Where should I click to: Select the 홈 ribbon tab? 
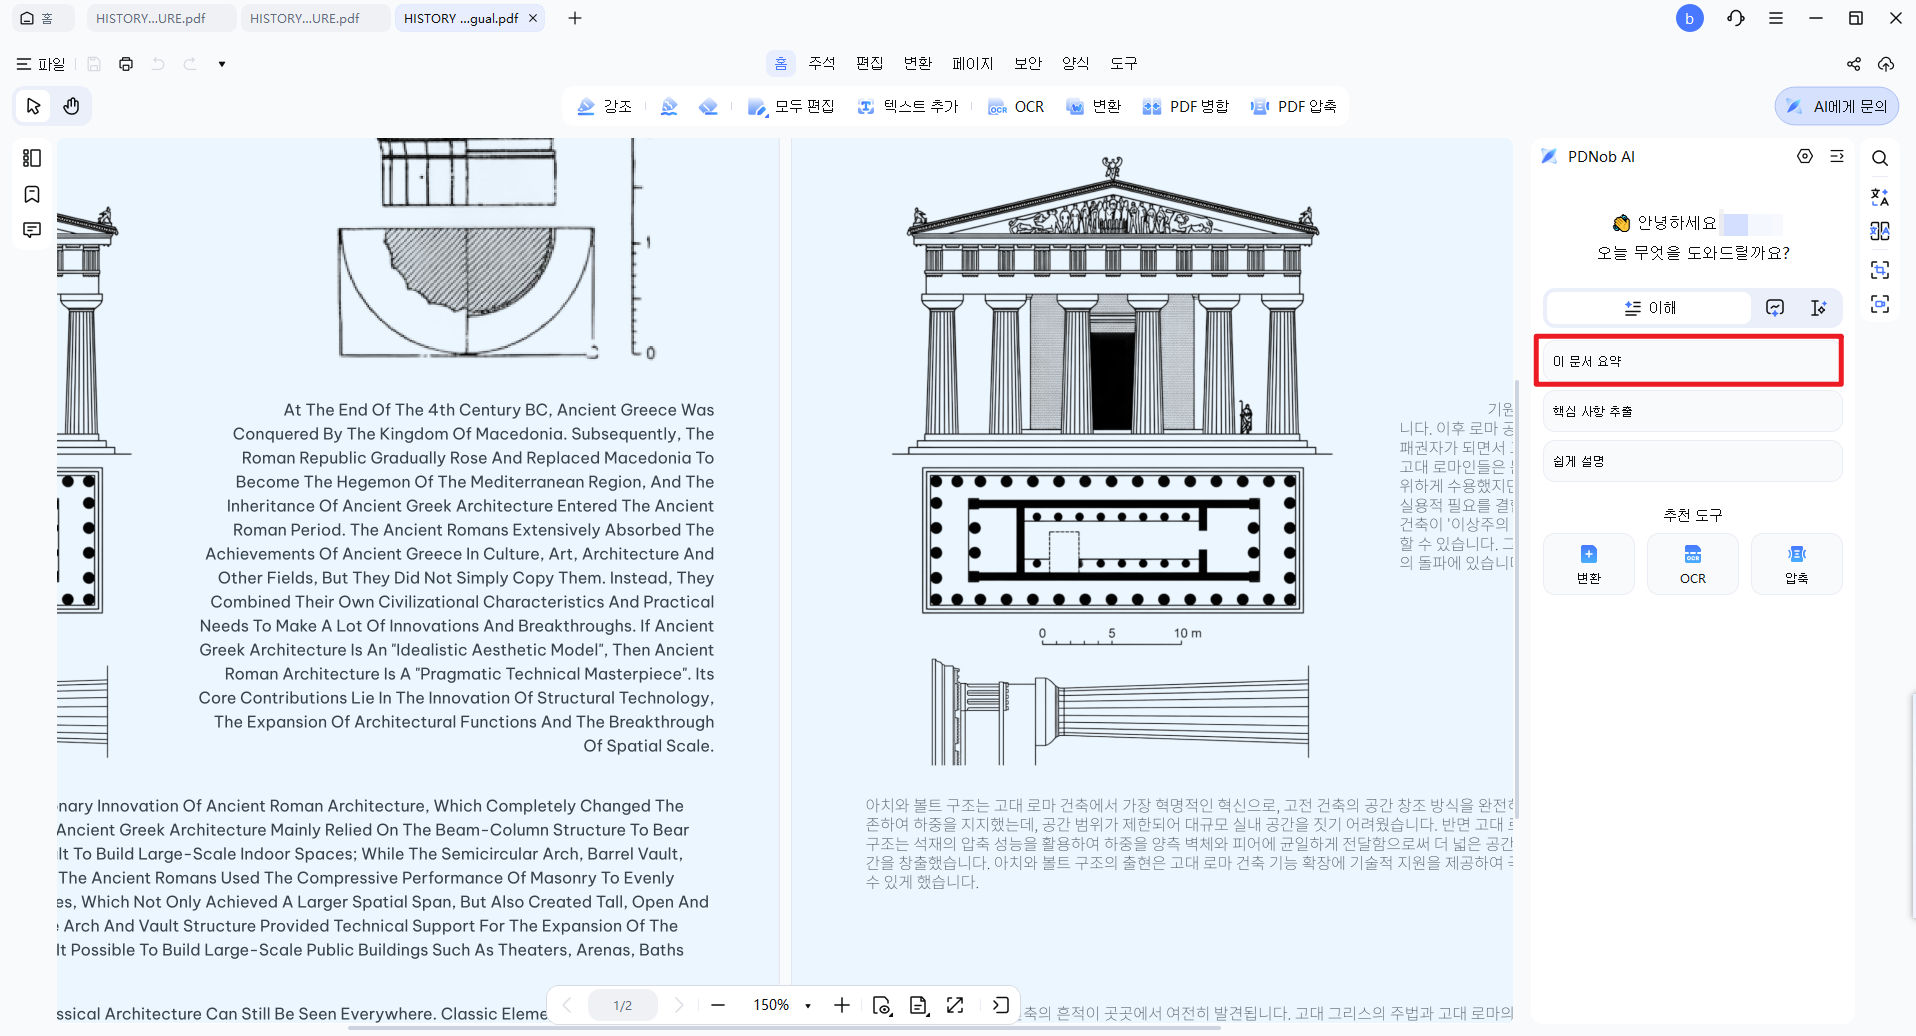pyautogui.click(x=781, y=63)
